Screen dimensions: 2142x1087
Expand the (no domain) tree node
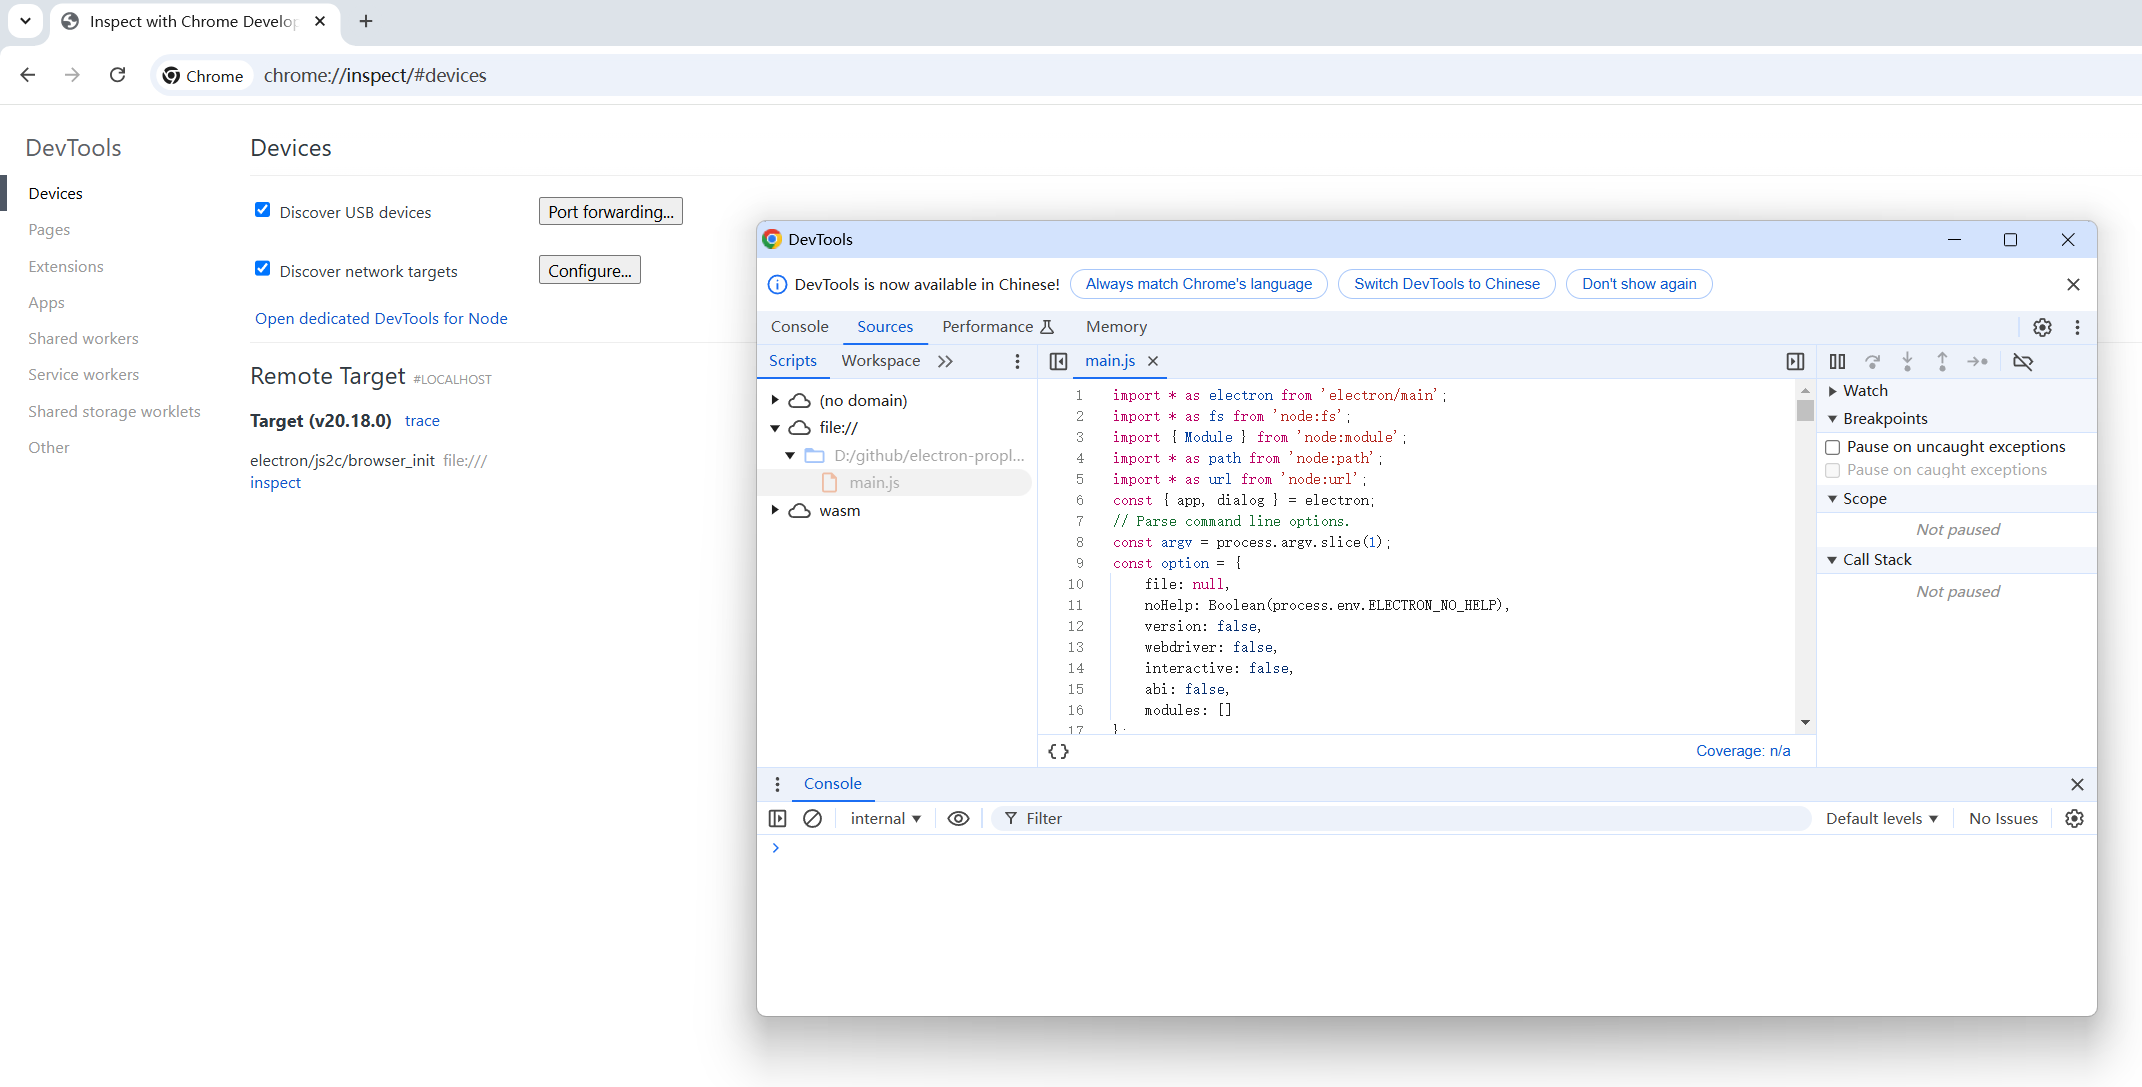click(x=775, y=400)
